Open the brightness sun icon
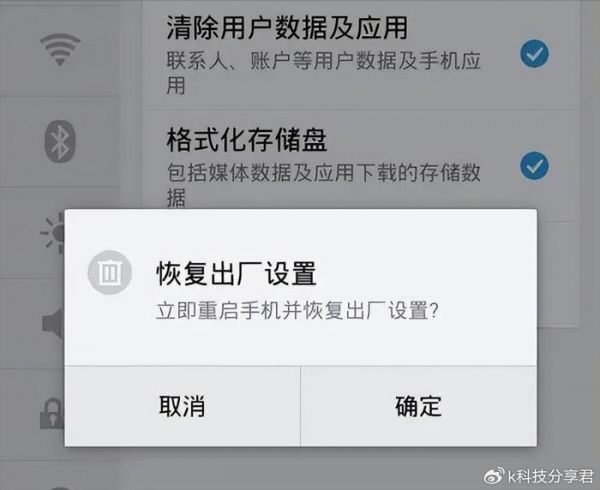Image resolution: width=600 pixels, height=490 pixels. (53, 233)
